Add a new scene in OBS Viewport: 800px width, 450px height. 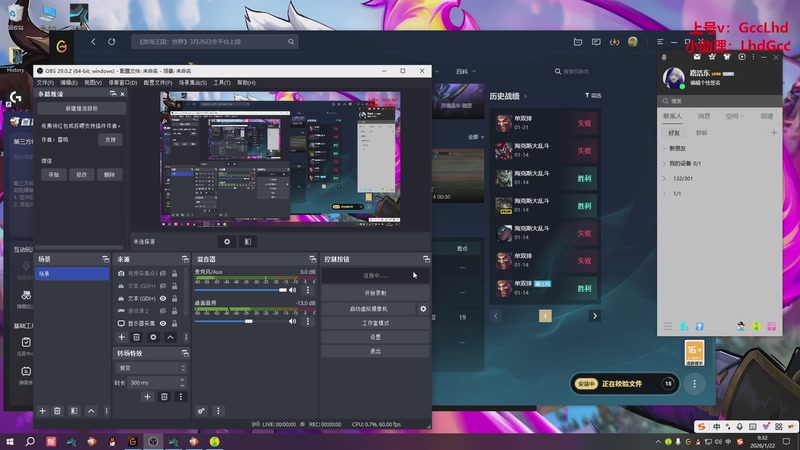[42, 411]
